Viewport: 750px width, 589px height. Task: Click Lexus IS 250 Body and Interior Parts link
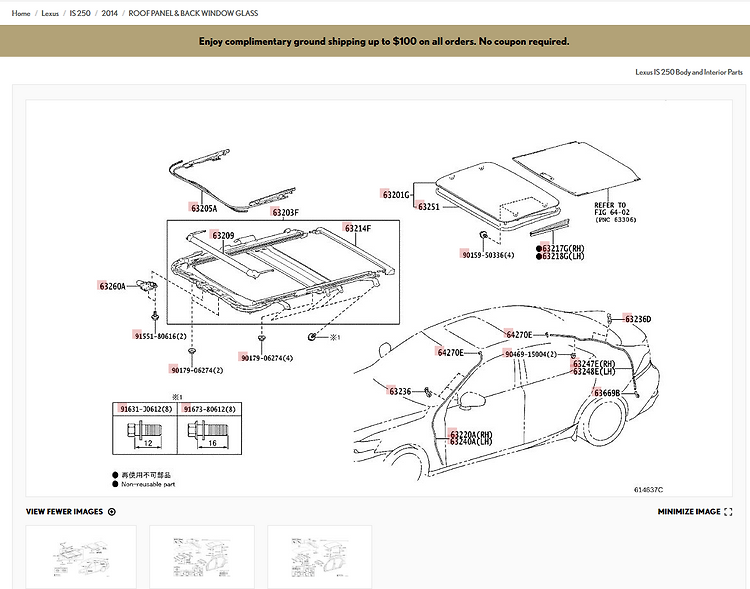click(689, 72)
